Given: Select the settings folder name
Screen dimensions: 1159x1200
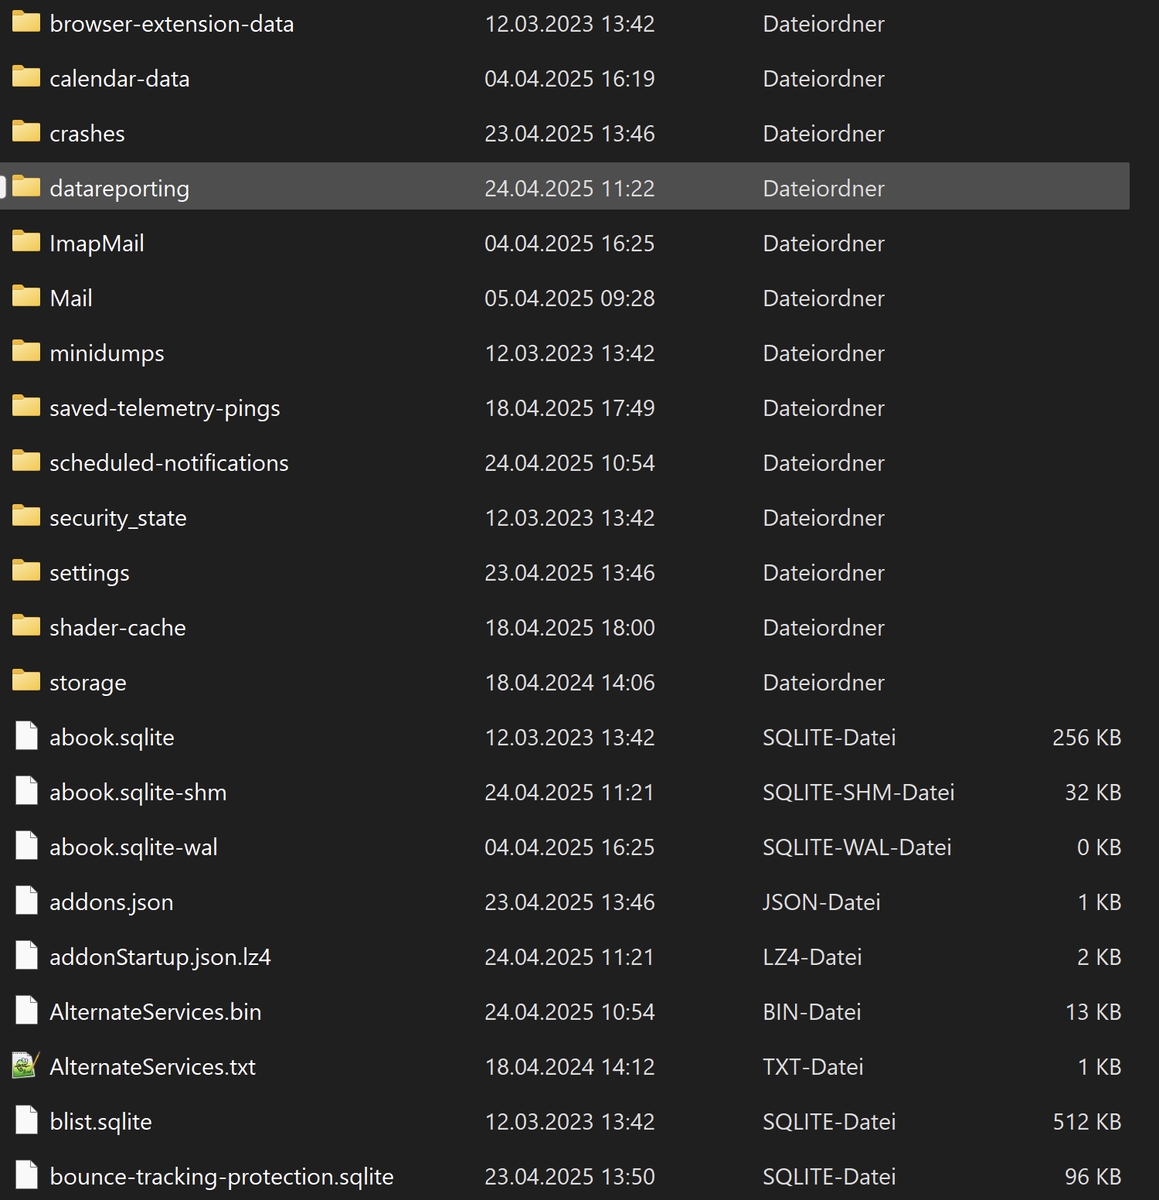Looking at the screenshot, I should pyautogui.click(x=90, y=574).
